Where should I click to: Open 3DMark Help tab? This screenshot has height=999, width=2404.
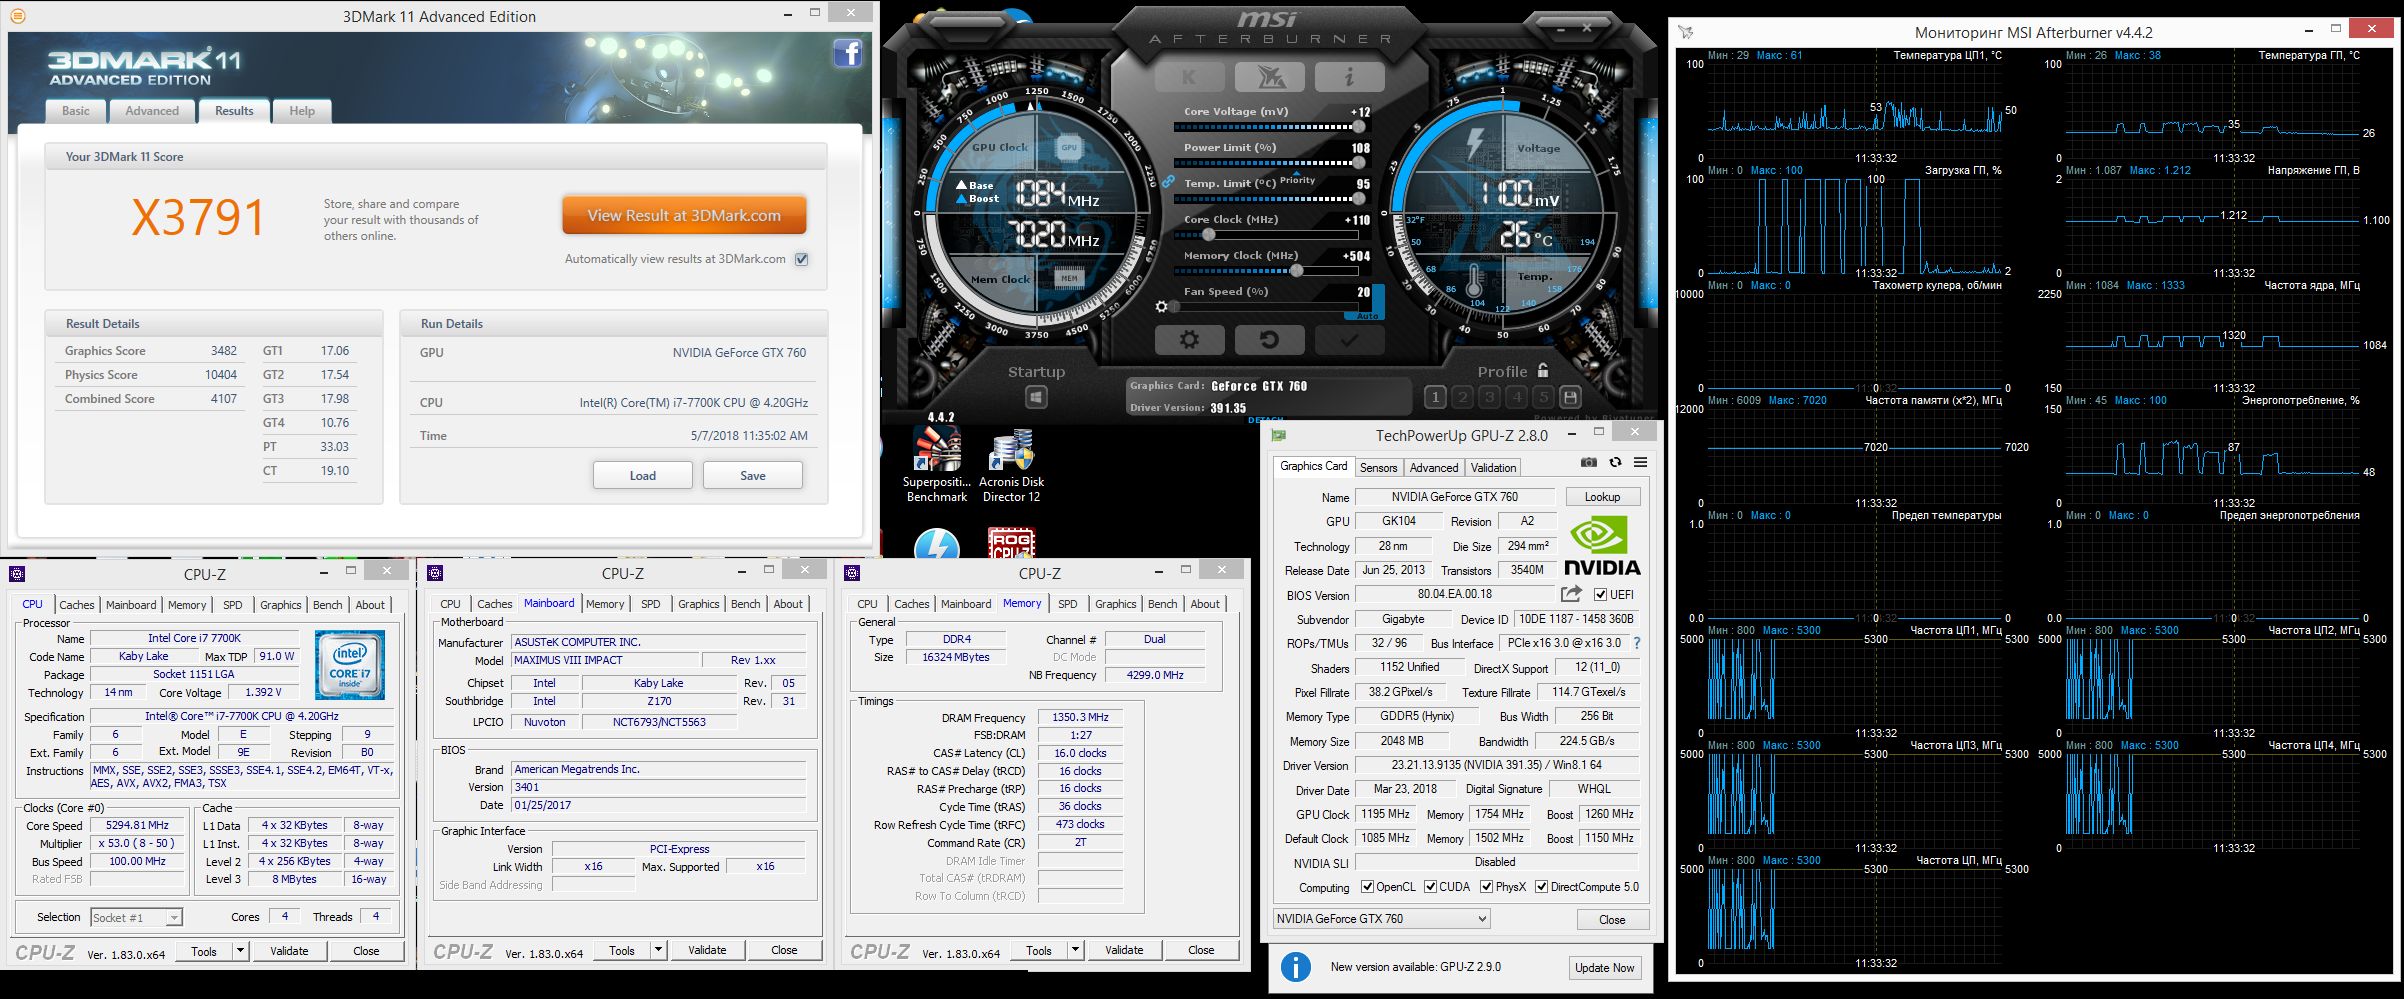(x=302, y=111)
